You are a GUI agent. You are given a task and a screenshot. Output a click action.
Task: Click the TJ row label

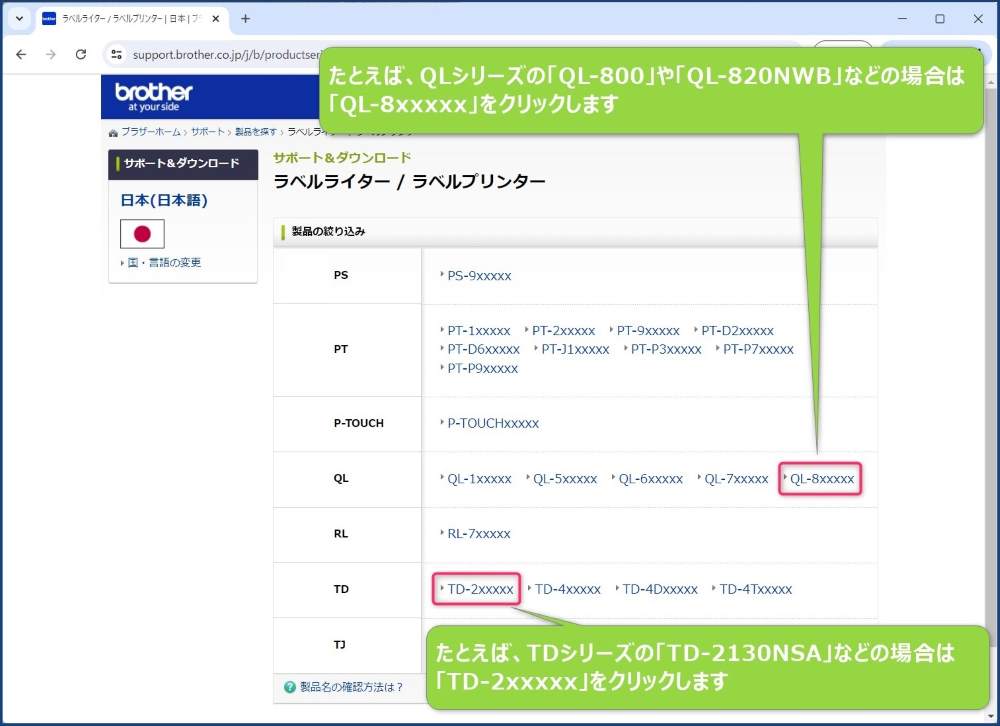(x=339, y=644)
